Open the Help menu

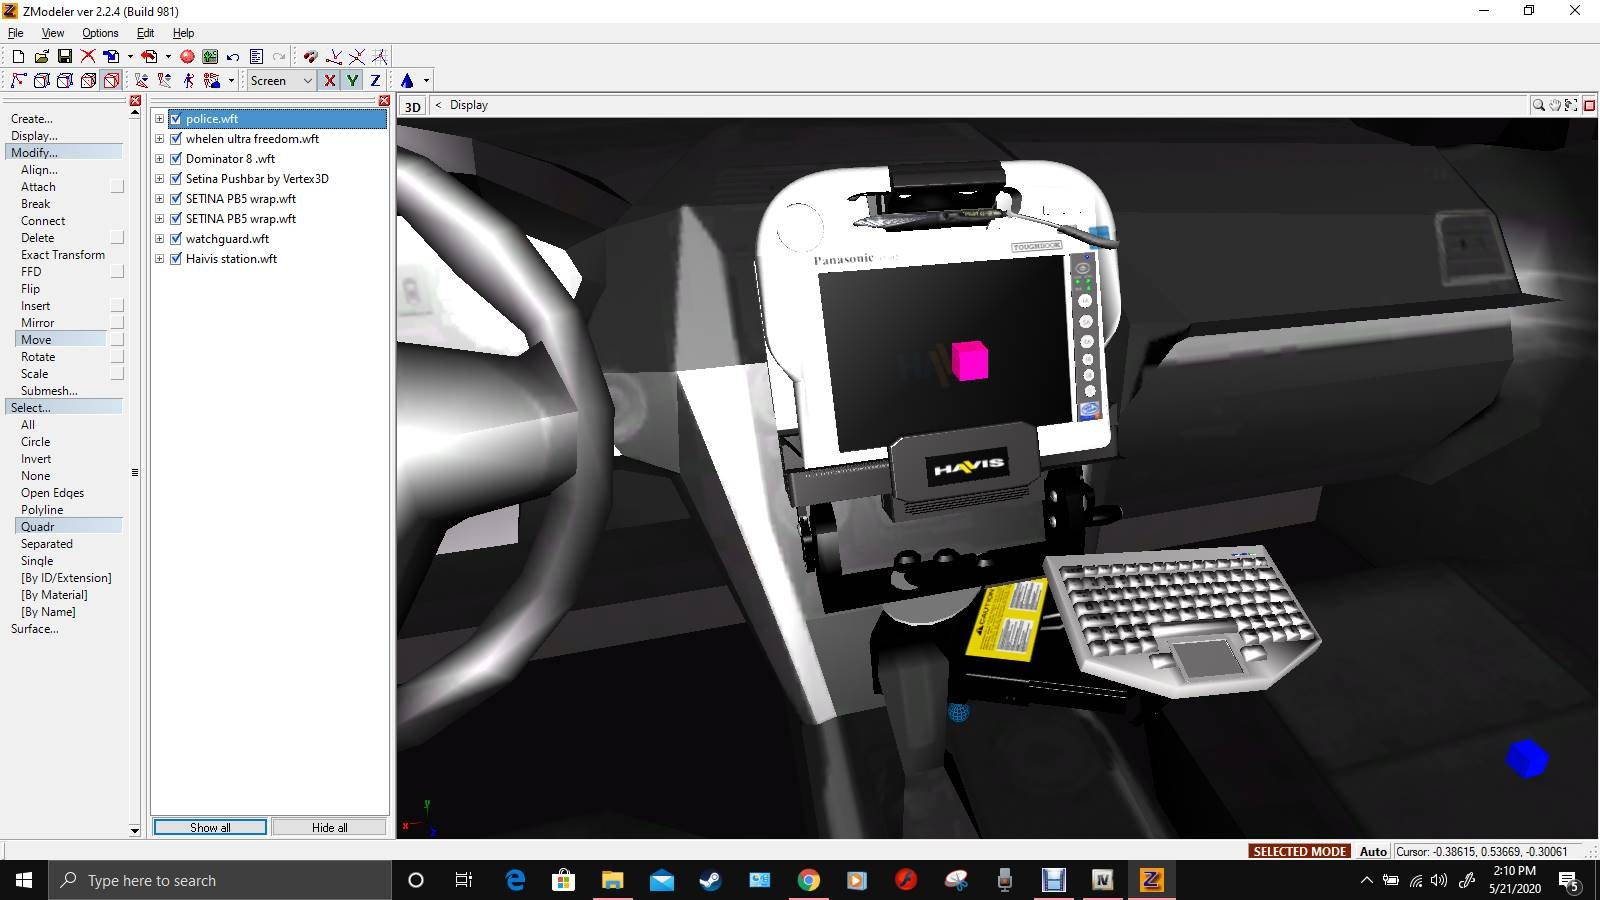(183, 33)
